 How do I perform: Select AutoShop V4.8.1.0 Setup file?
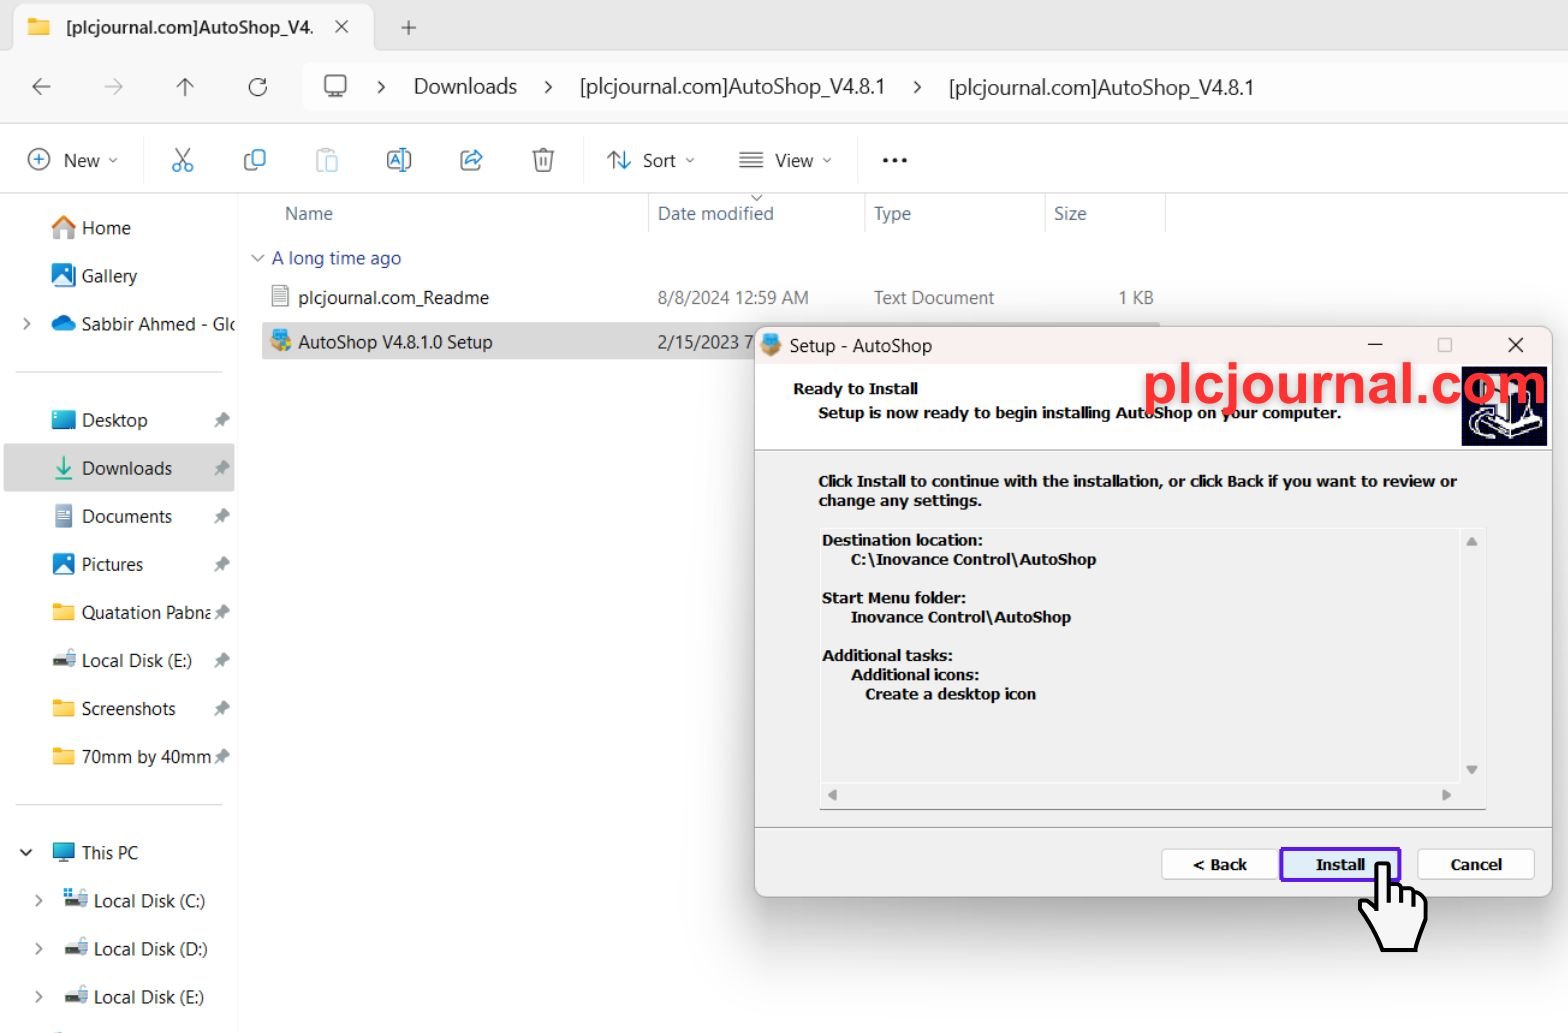pos(396,342)
